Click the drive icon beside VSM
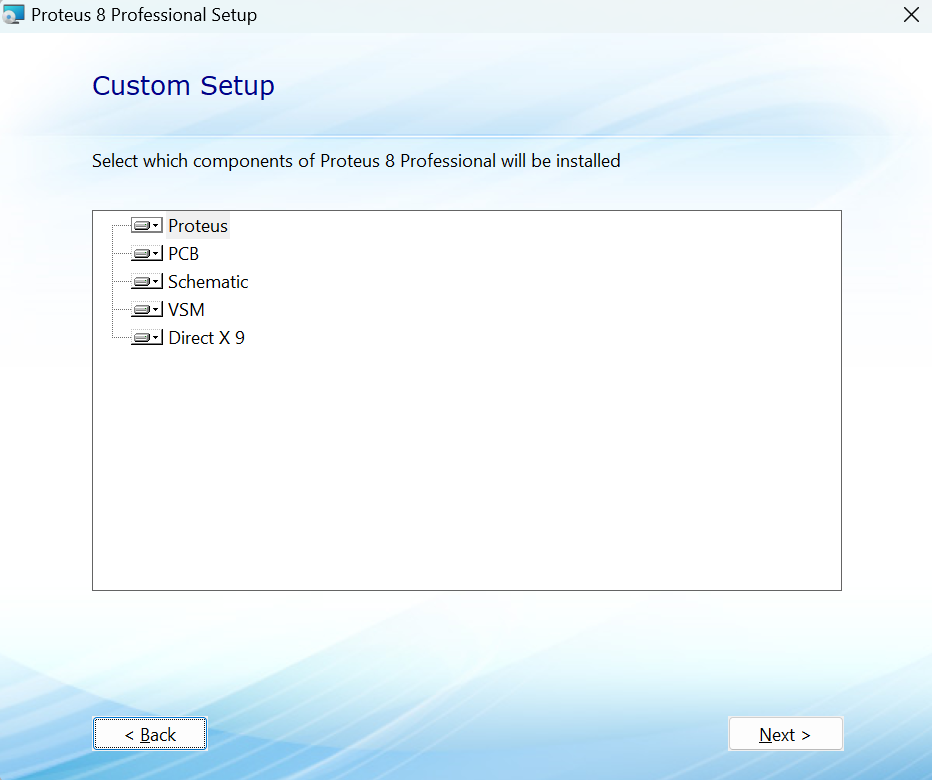Viewport: 932px width, 780px height. coord(141,310)
